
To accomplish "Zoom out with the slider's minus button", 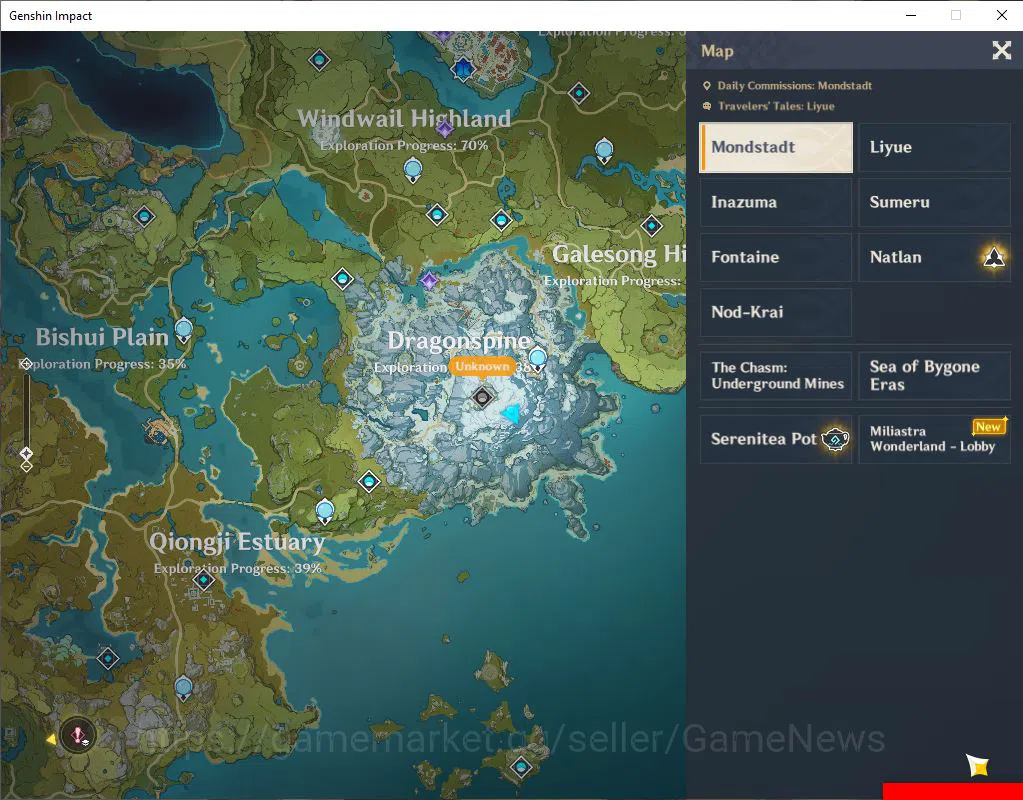I will coord(26,466).
